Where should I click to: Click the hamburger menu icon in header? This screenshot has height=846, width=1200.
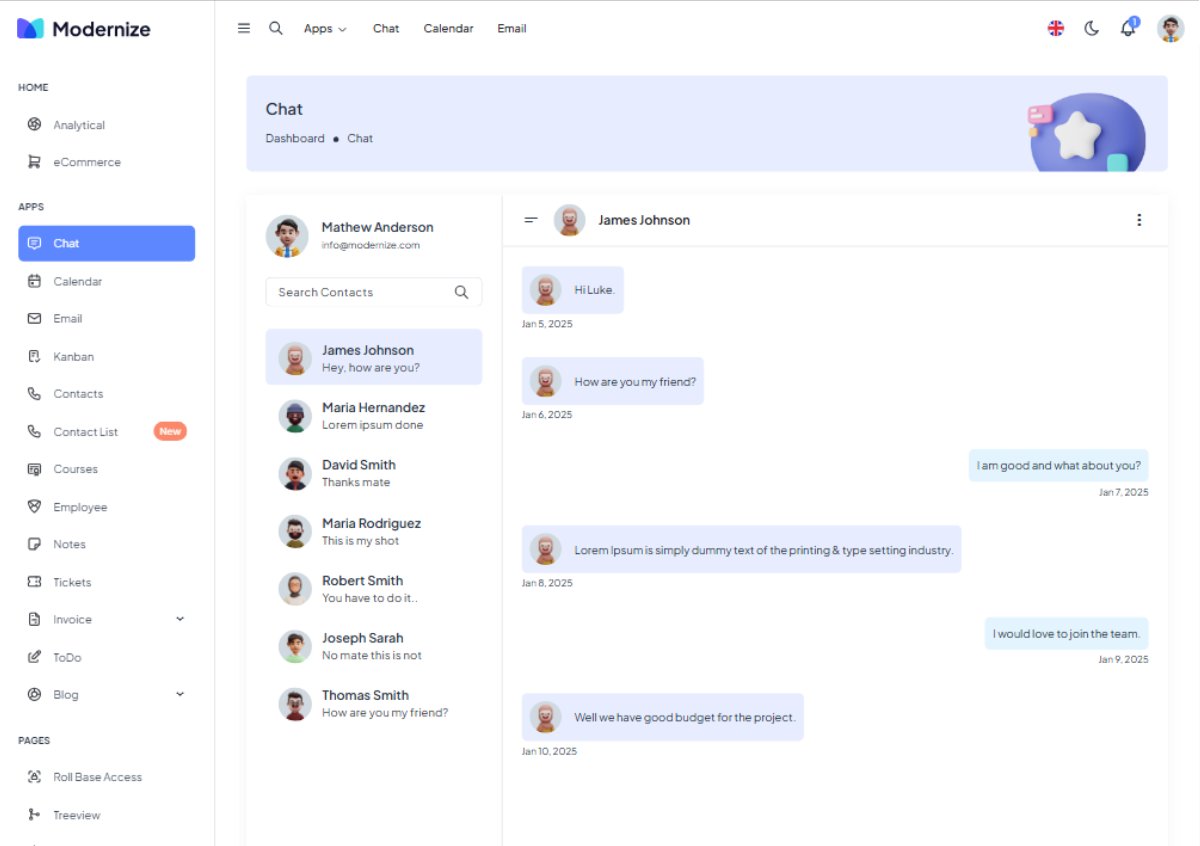(x=244, y=28)
